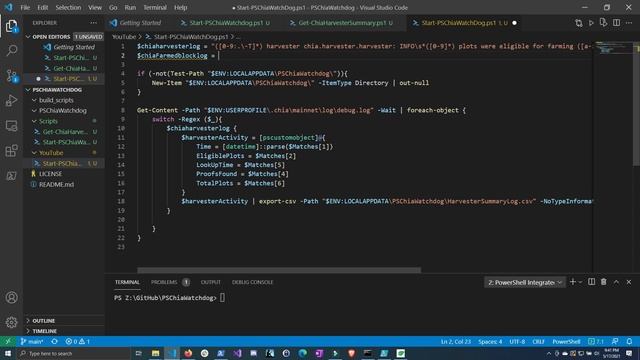Split the terminal panel
Viewport: 640px width, 360px height.
pos(591,282)
